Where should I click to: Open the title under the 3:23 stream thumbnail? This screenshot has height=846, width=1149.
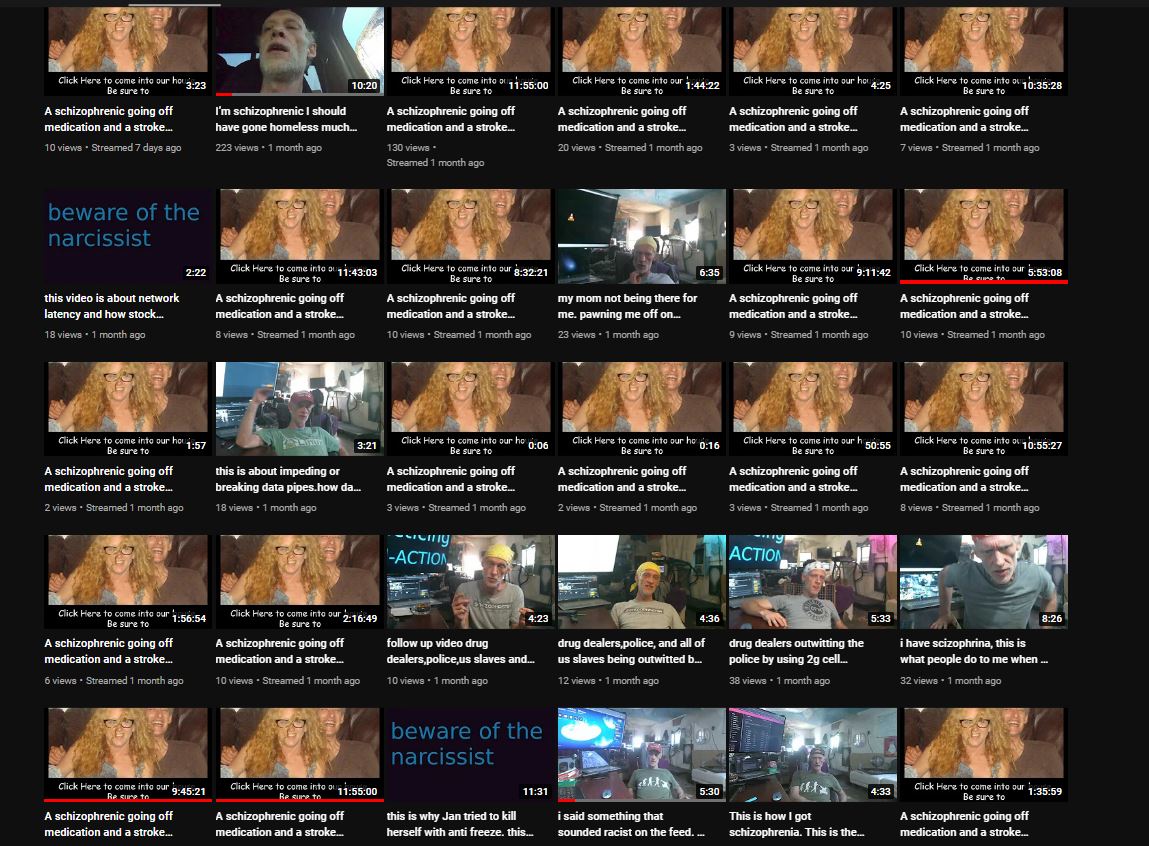108,119
